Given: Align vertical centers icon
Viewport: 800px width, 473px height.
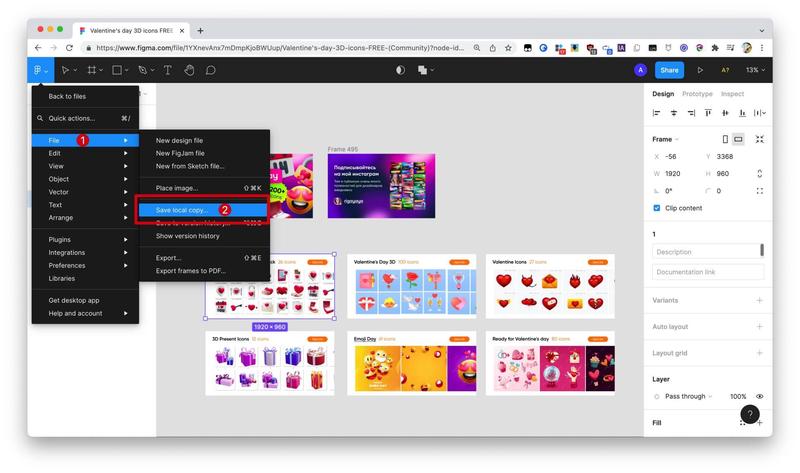Looking at the screenshot, I should click(725, 113).
